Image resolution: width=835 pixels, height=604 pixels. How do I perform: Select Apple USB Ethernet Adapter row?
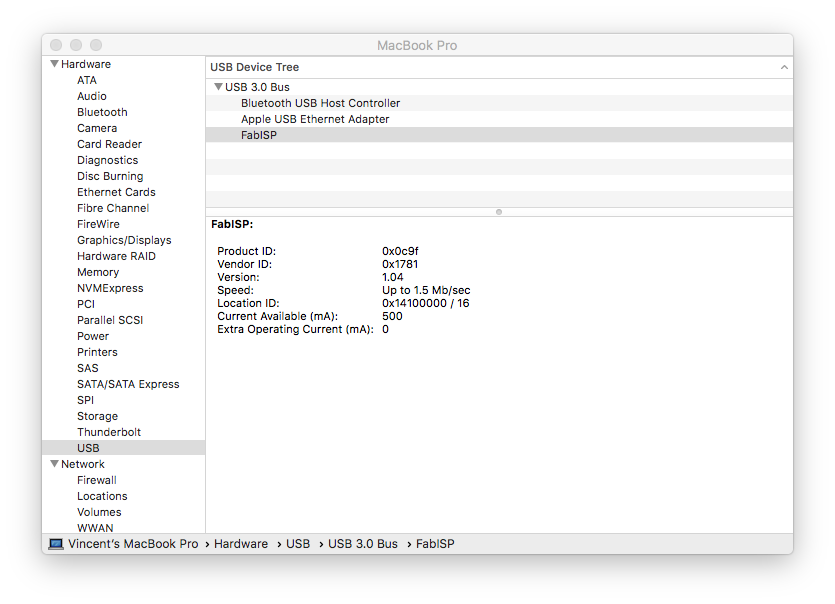(499, 119)
